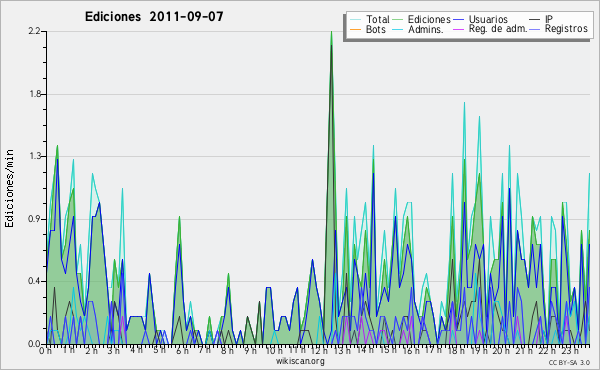The image size is (600, 370).
Task: Click the y-axis value 1.8
Action: pos(34,94)
